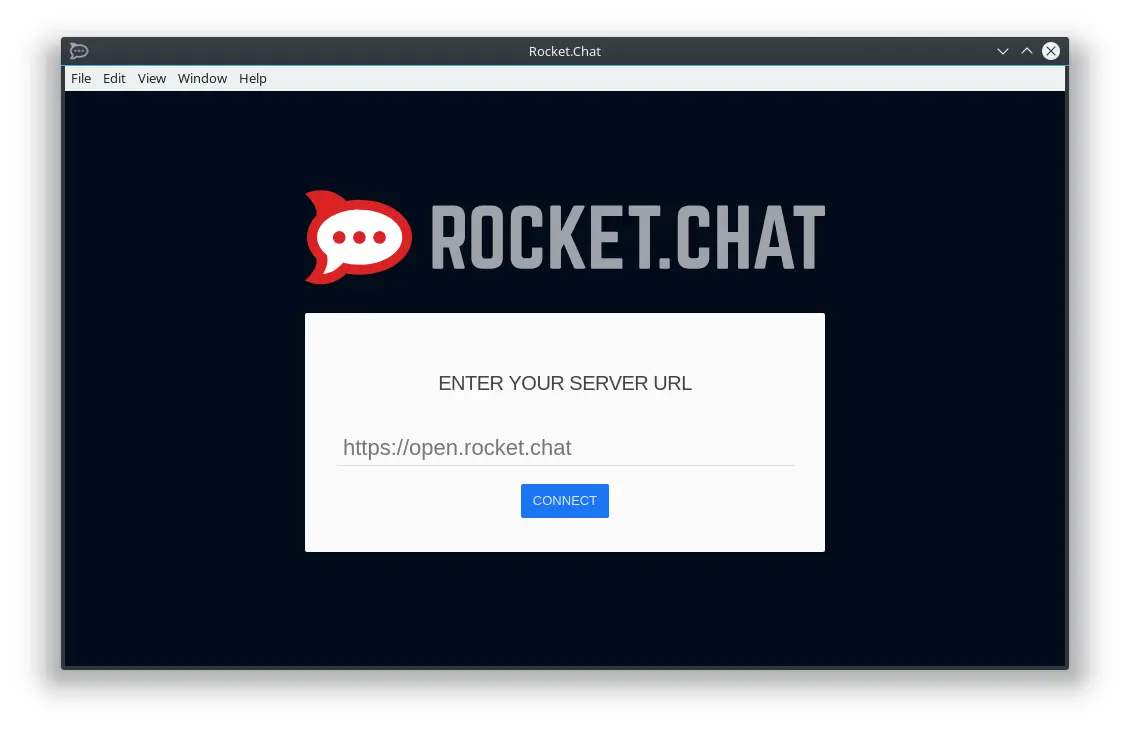Open the File menu

(x=81, y=79)
